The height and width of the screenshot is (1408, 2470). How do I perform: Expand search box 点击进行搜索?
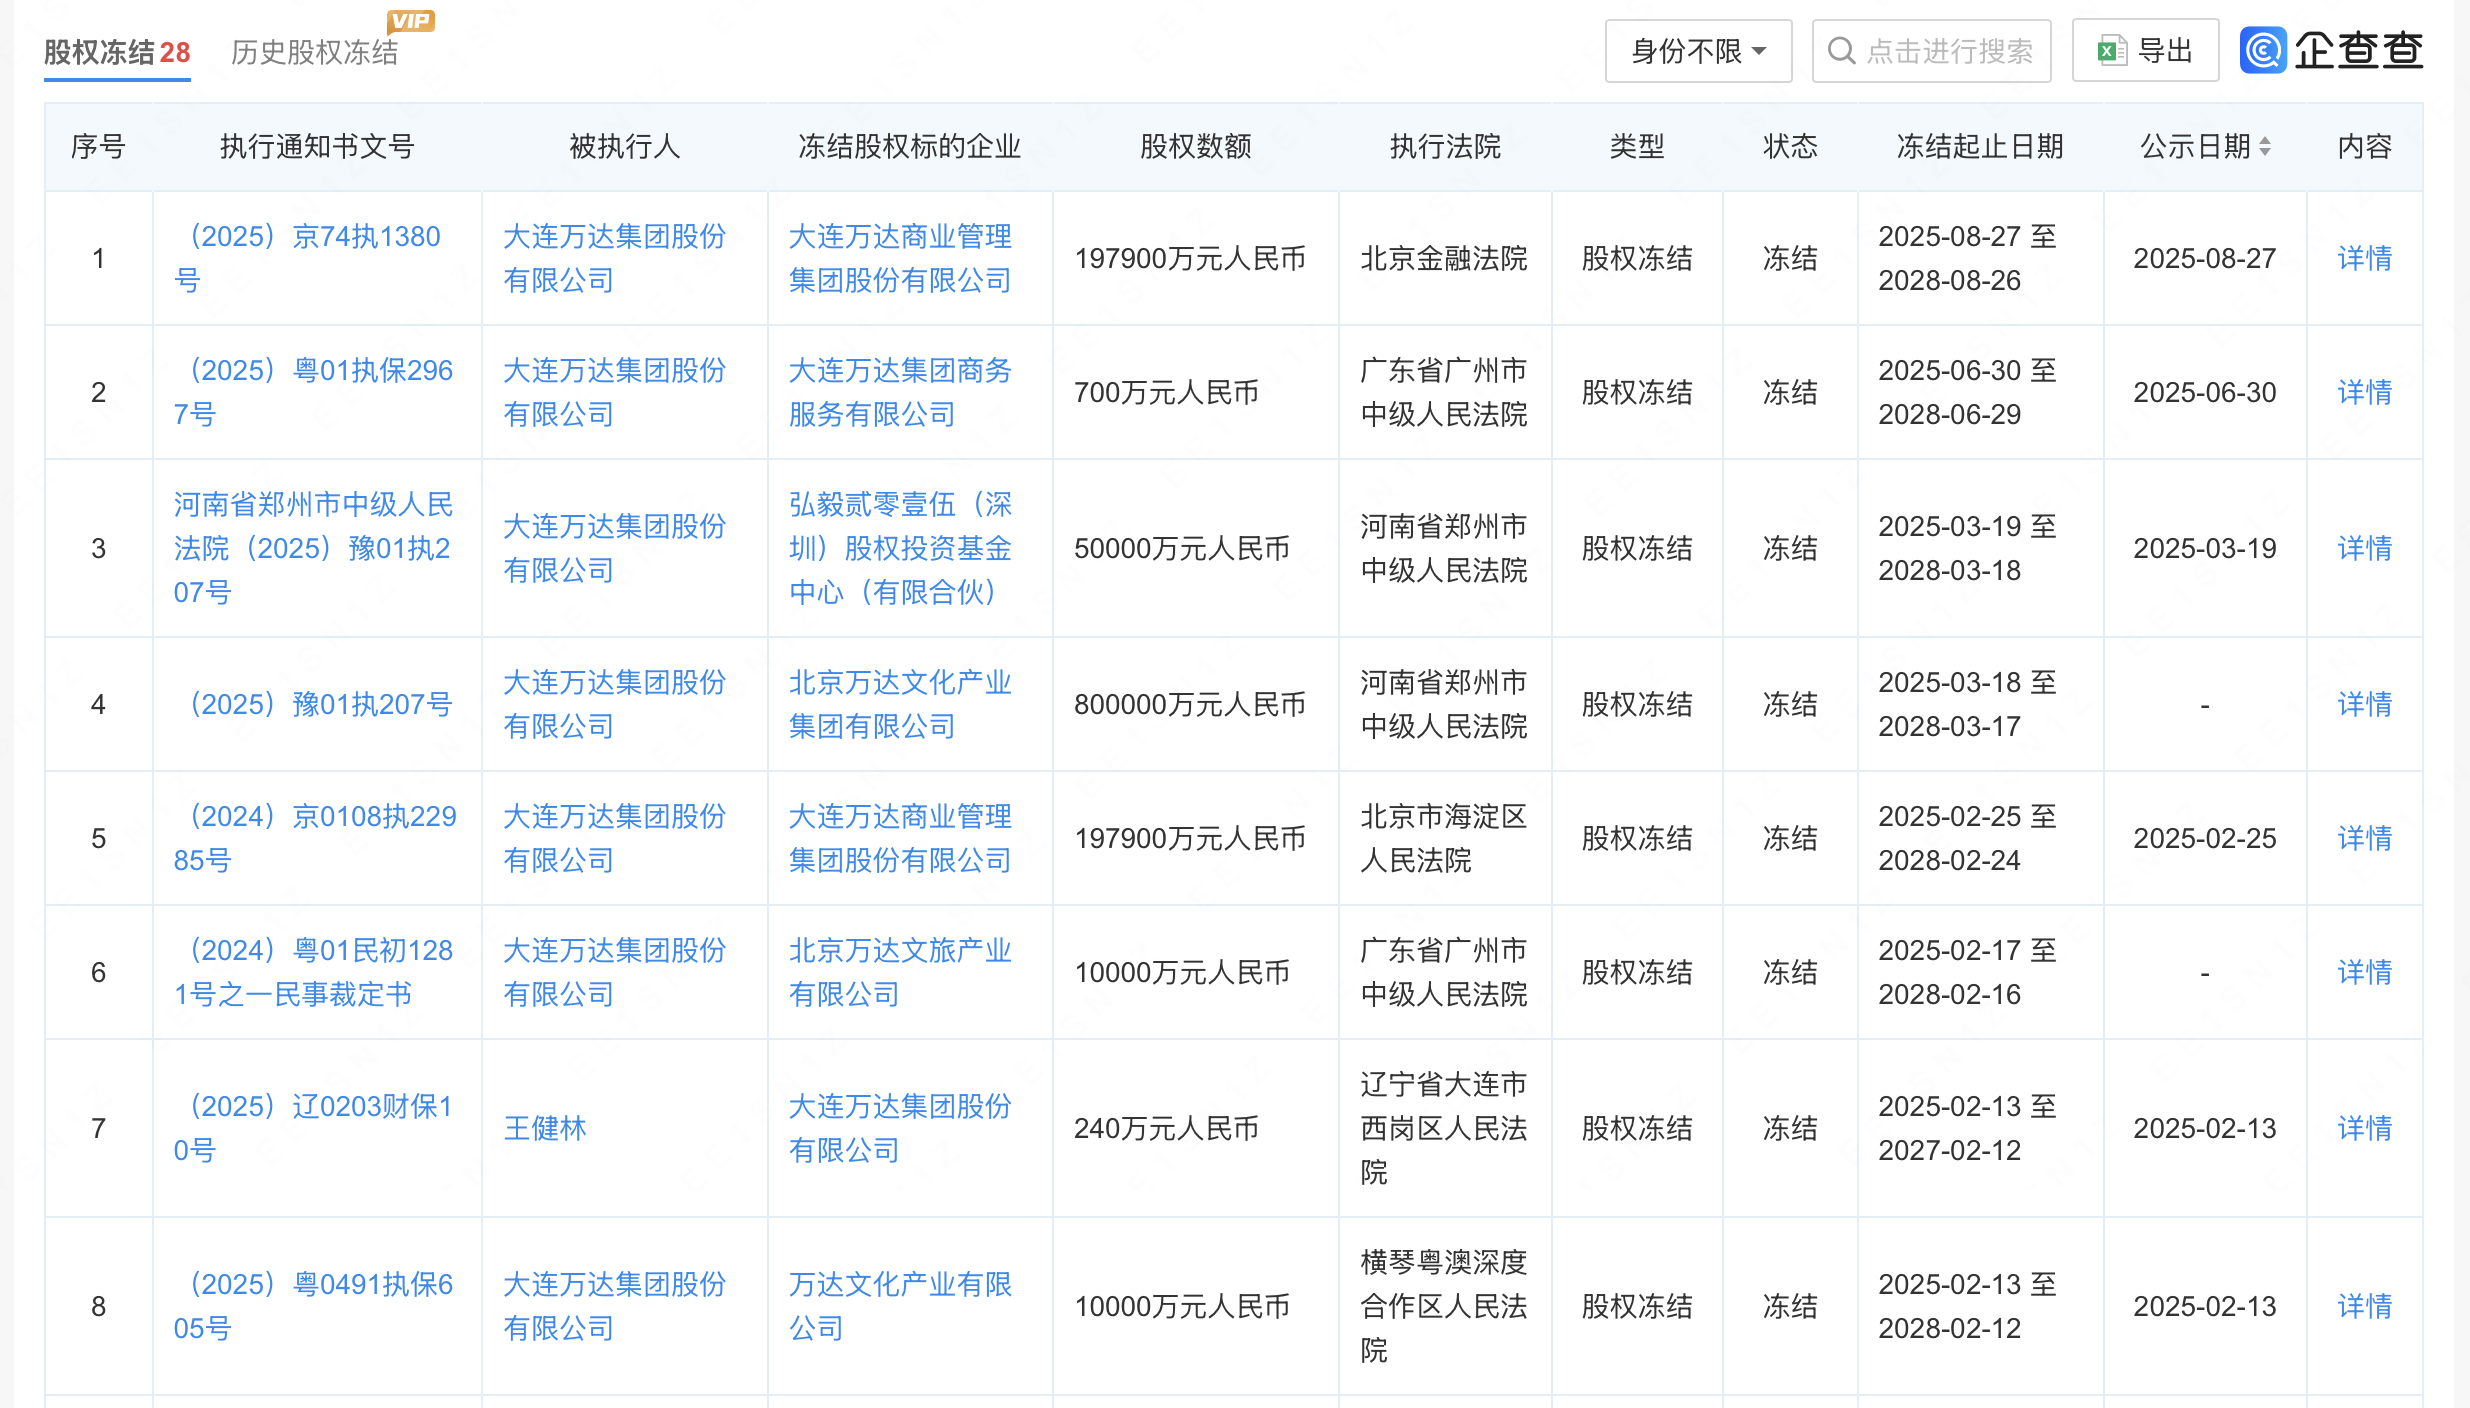click(x=1930, y=50)
